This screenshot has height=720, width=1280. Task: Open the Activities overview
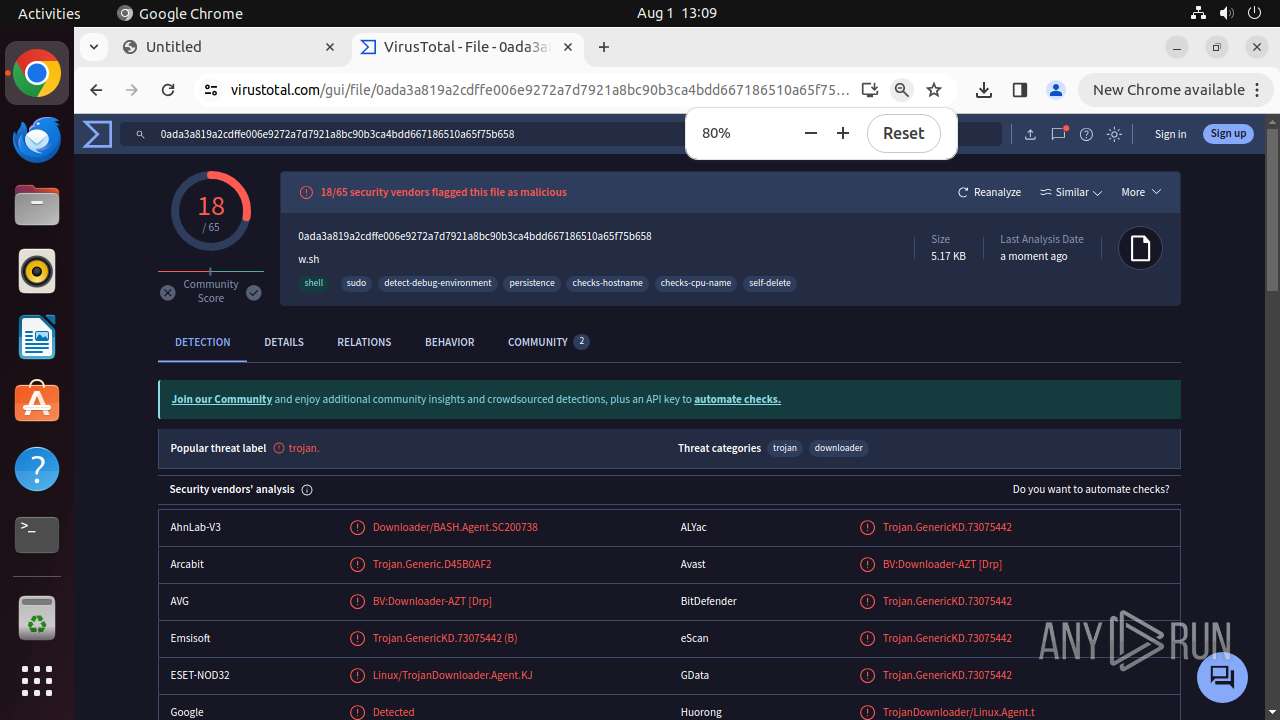coord(49,14)
